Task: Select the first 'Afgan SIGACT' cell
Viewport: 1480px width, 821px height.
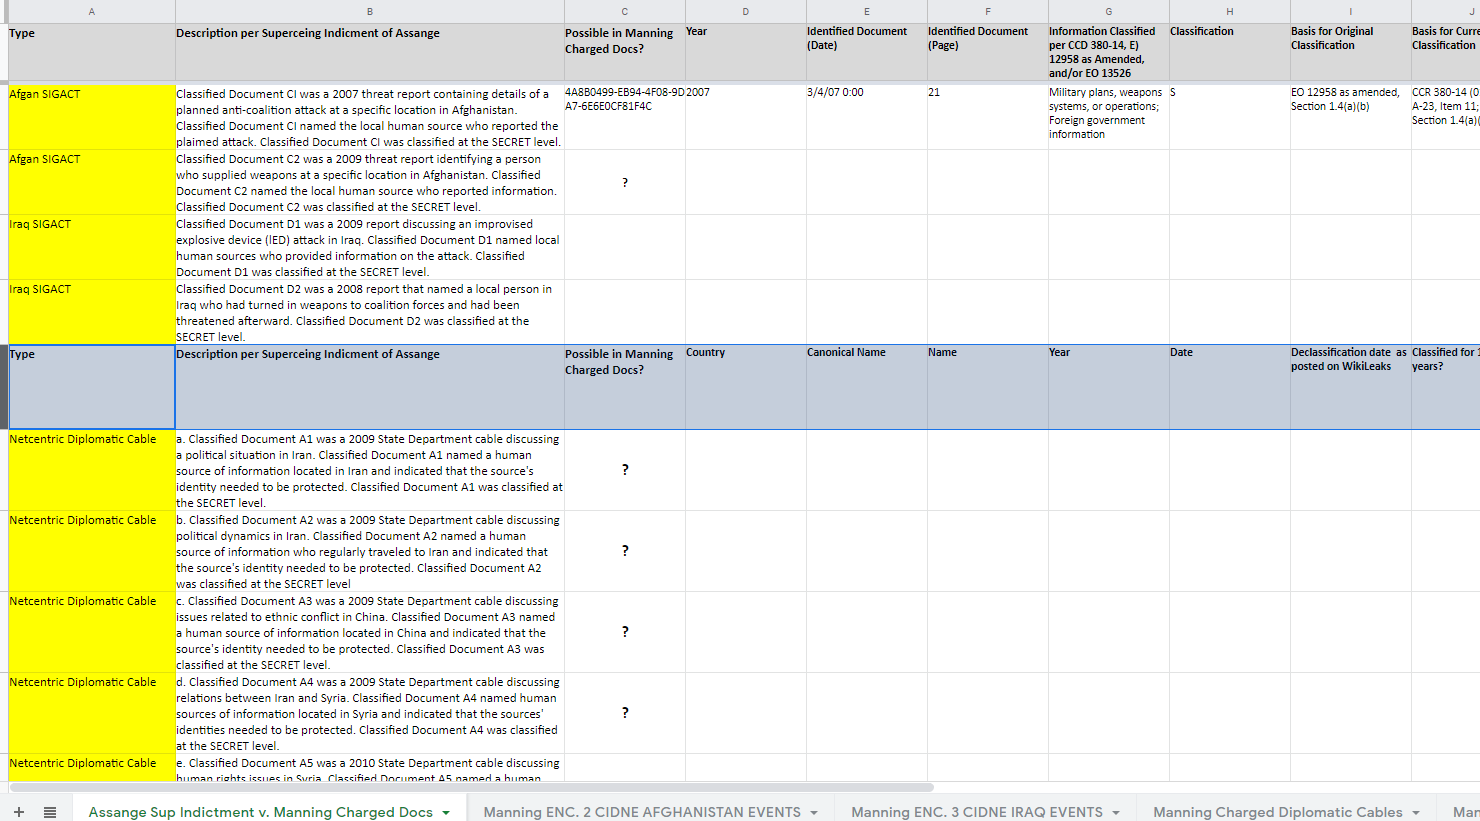Action: point(92,117)
